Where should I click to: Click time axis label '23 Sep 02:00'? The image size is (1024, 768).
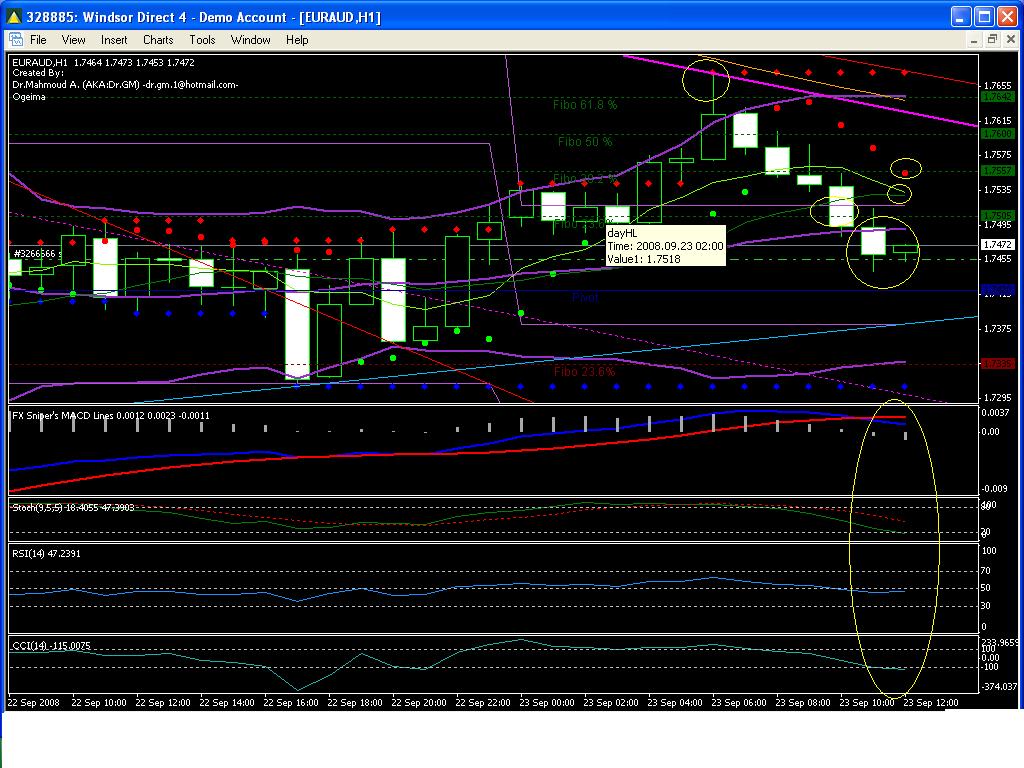click(x=611, y=703)
